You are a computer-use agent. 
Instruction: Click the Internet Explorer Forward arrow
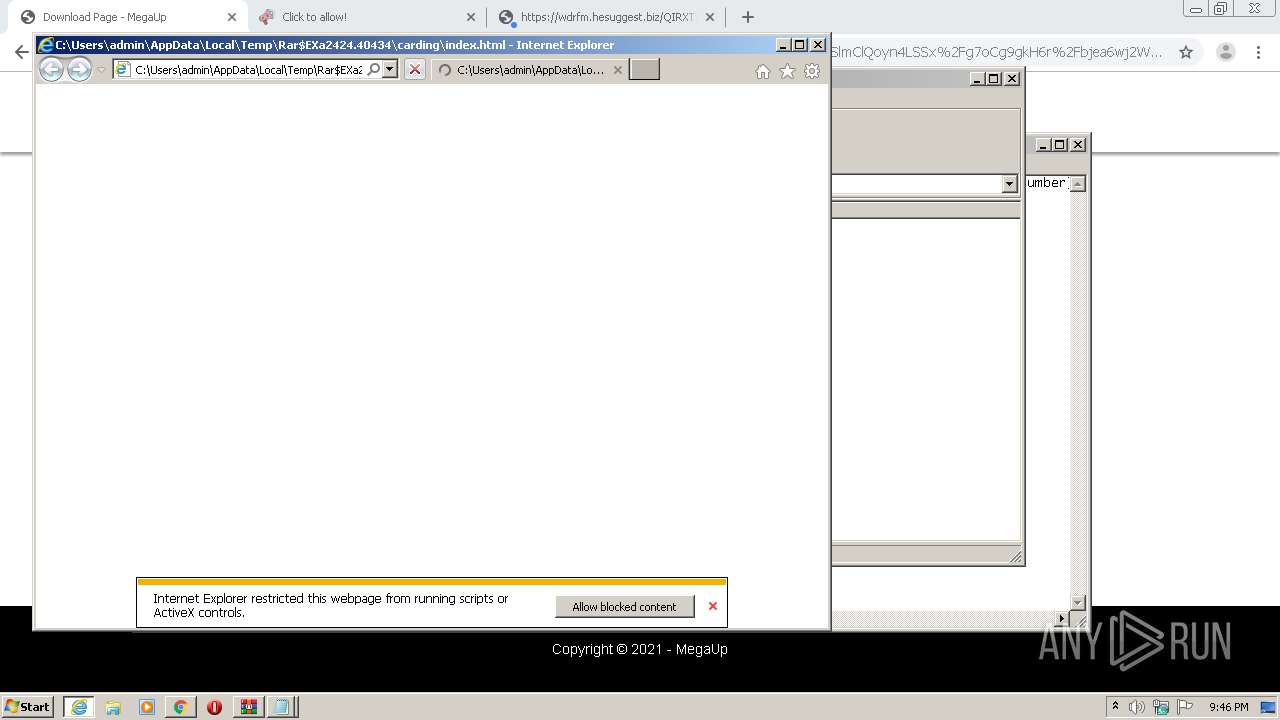[x=79, y=69]
